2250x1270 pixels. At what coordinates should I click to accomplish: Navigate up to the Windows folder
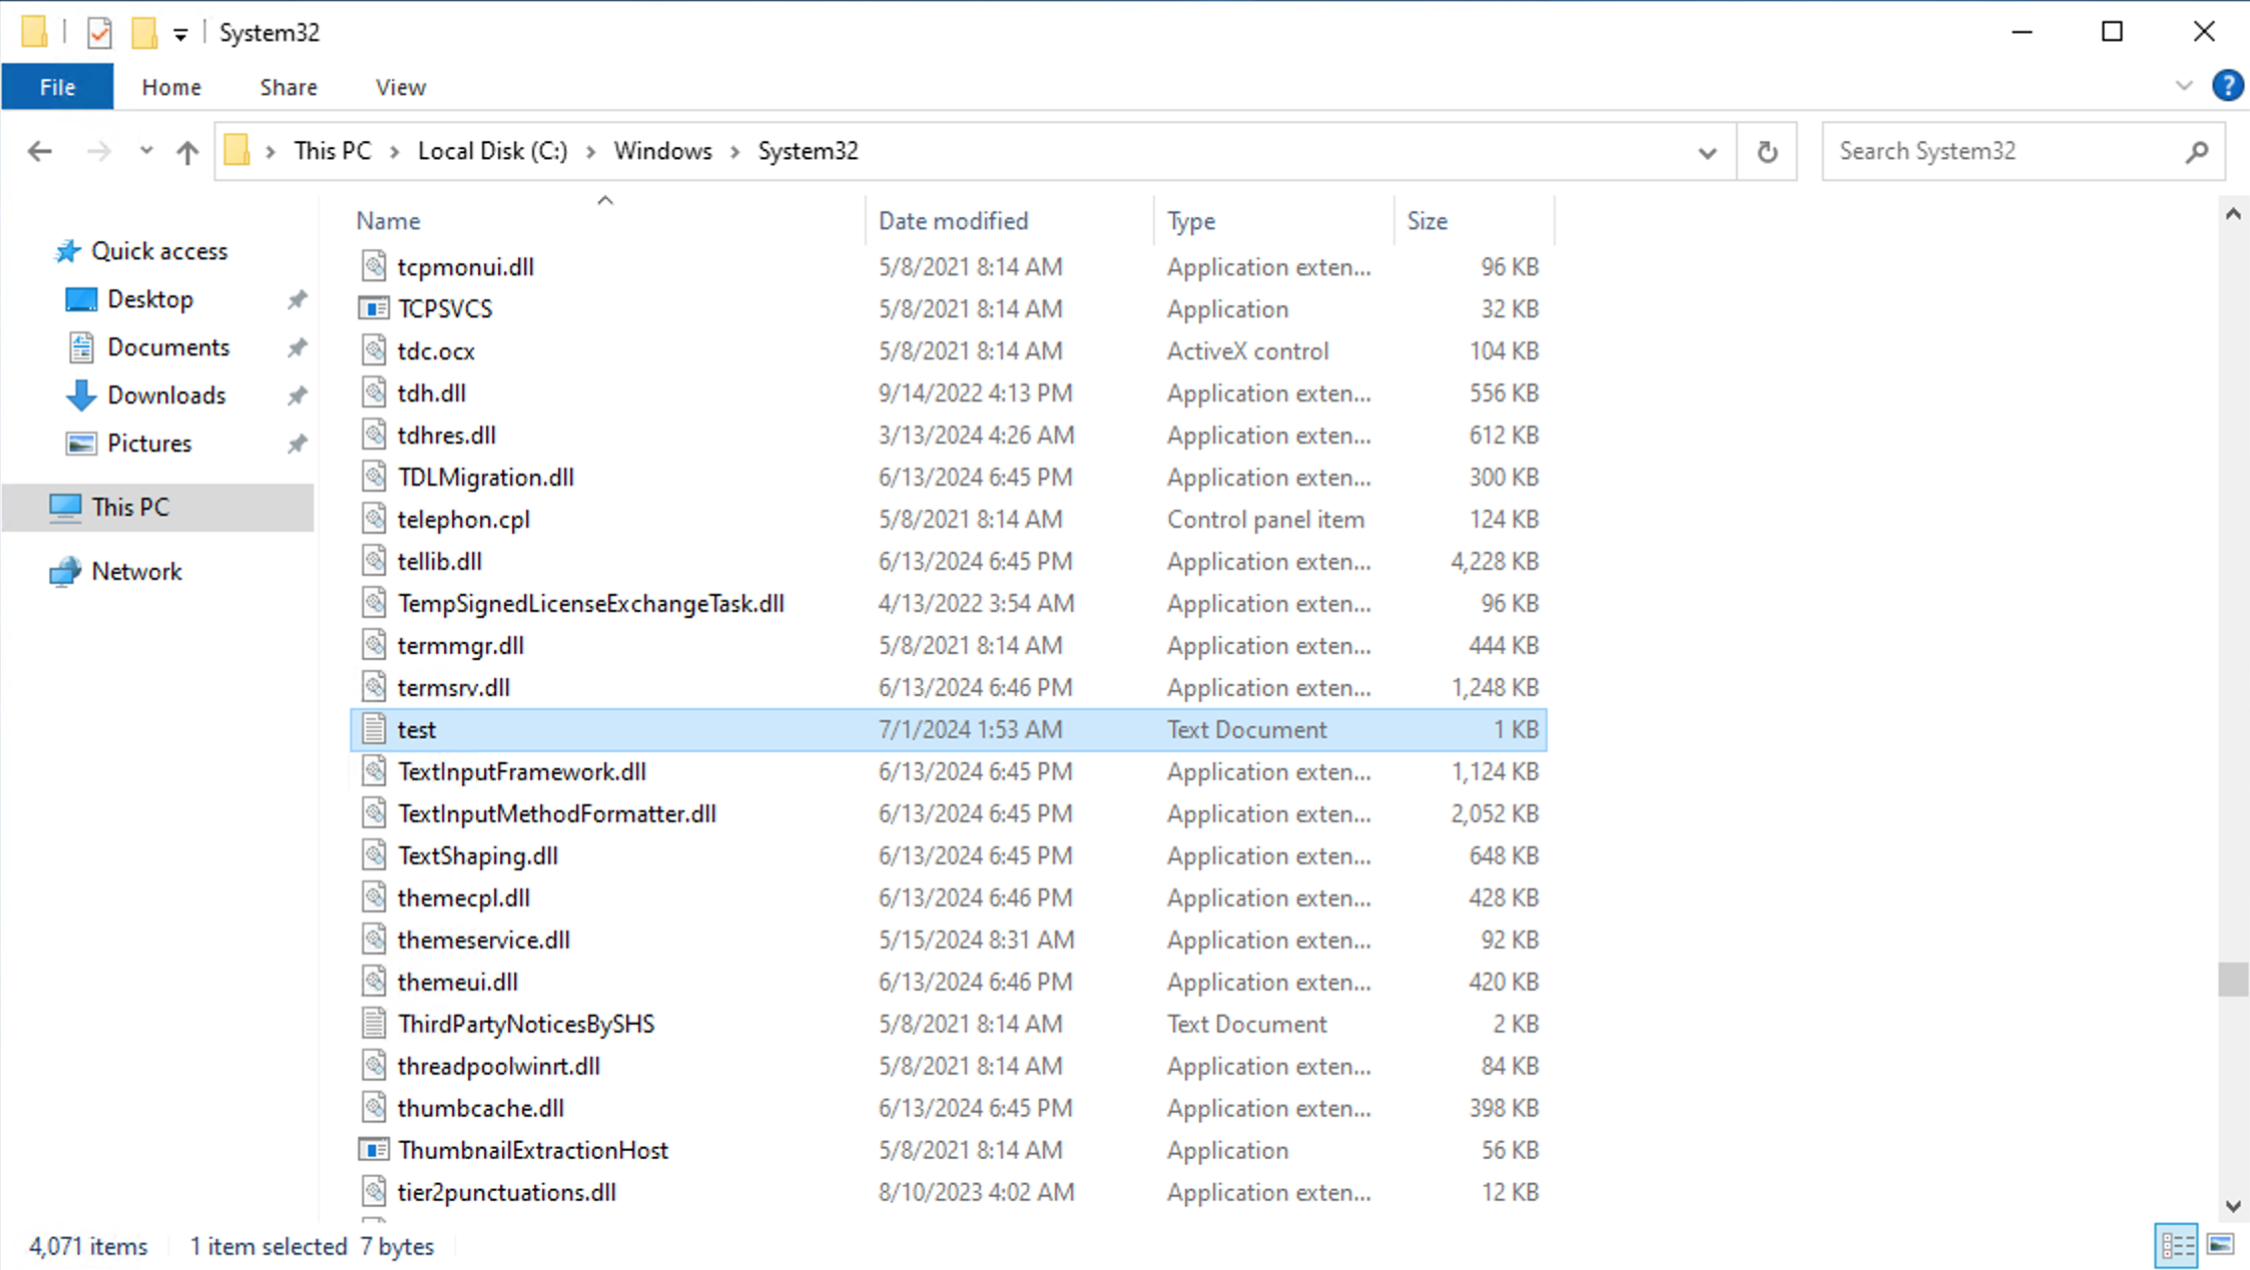point(187,151)
